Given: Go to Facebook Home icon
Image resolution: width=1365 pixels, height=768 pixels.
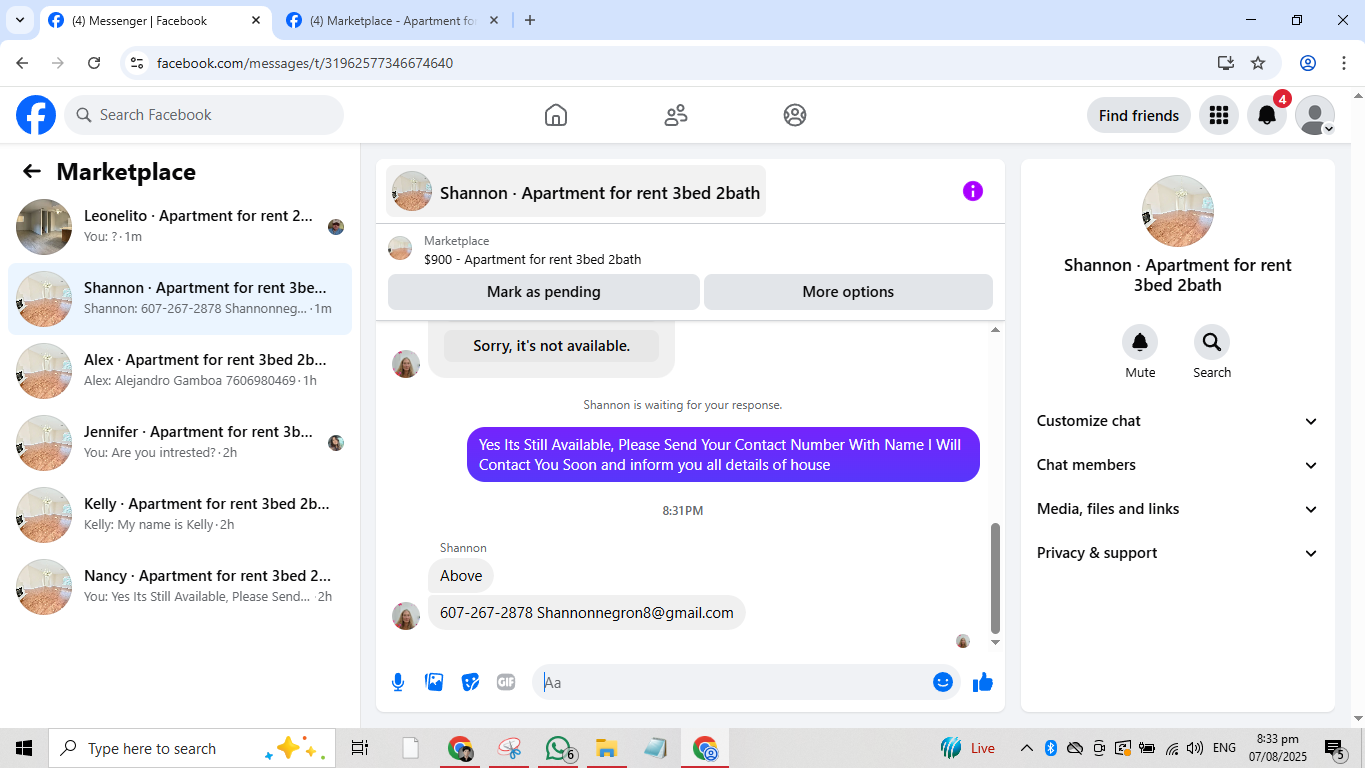Looking at the screenshot, I should (x=556, y=115).
